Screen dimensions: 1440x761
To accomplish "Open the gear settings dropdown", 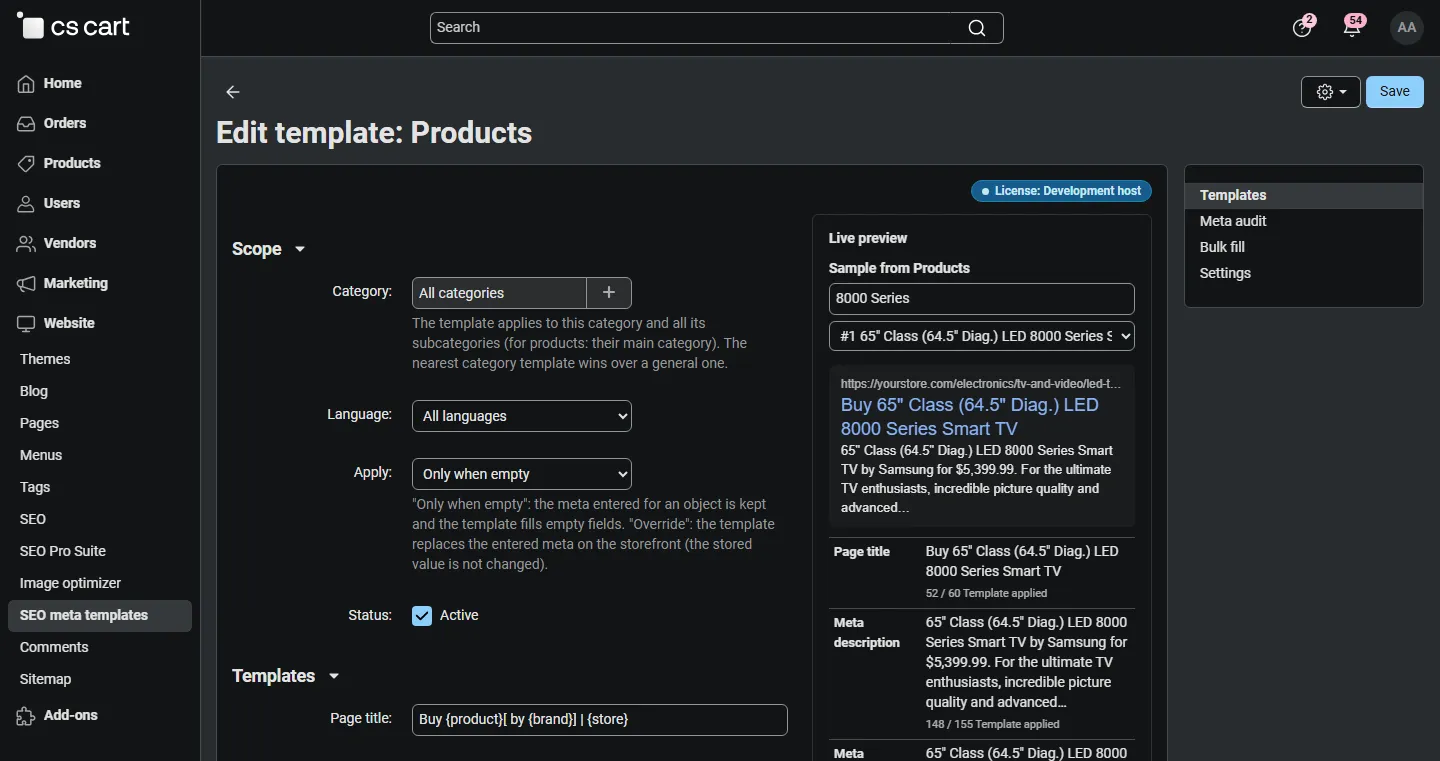I will coord(1331,92).
